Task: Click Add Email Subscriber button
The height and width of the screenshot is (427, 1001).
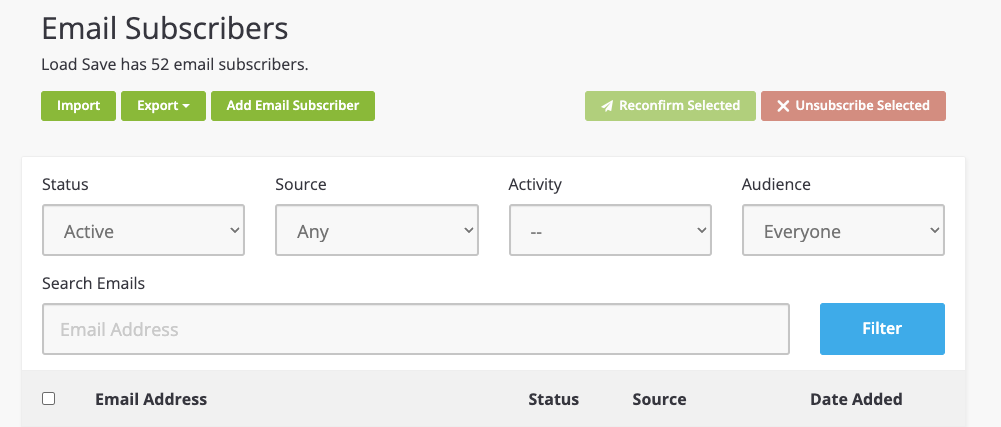Action: [292, 106]
